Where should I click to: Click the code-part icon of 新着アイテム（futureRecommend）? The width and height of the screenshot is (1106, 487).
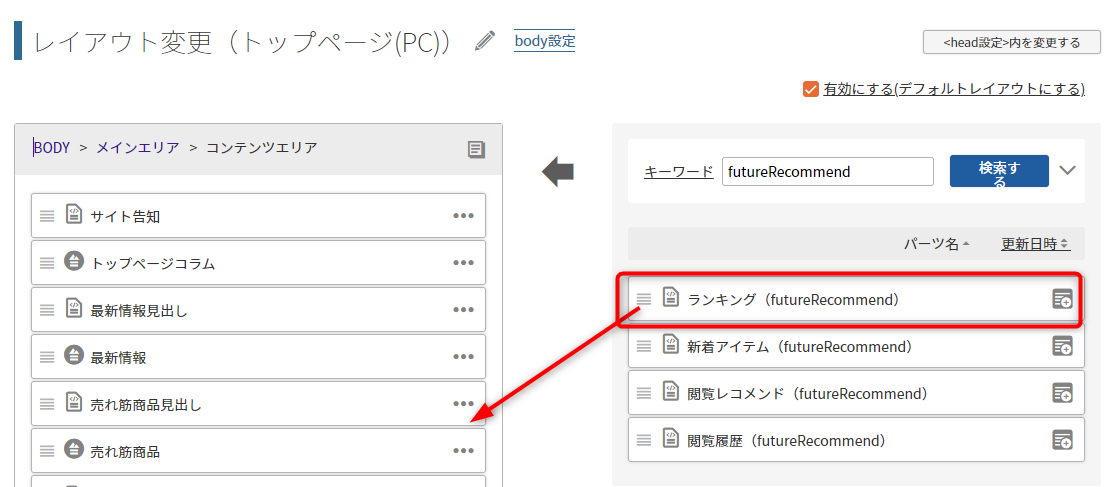pyautogui.click(x=671, y=344)
